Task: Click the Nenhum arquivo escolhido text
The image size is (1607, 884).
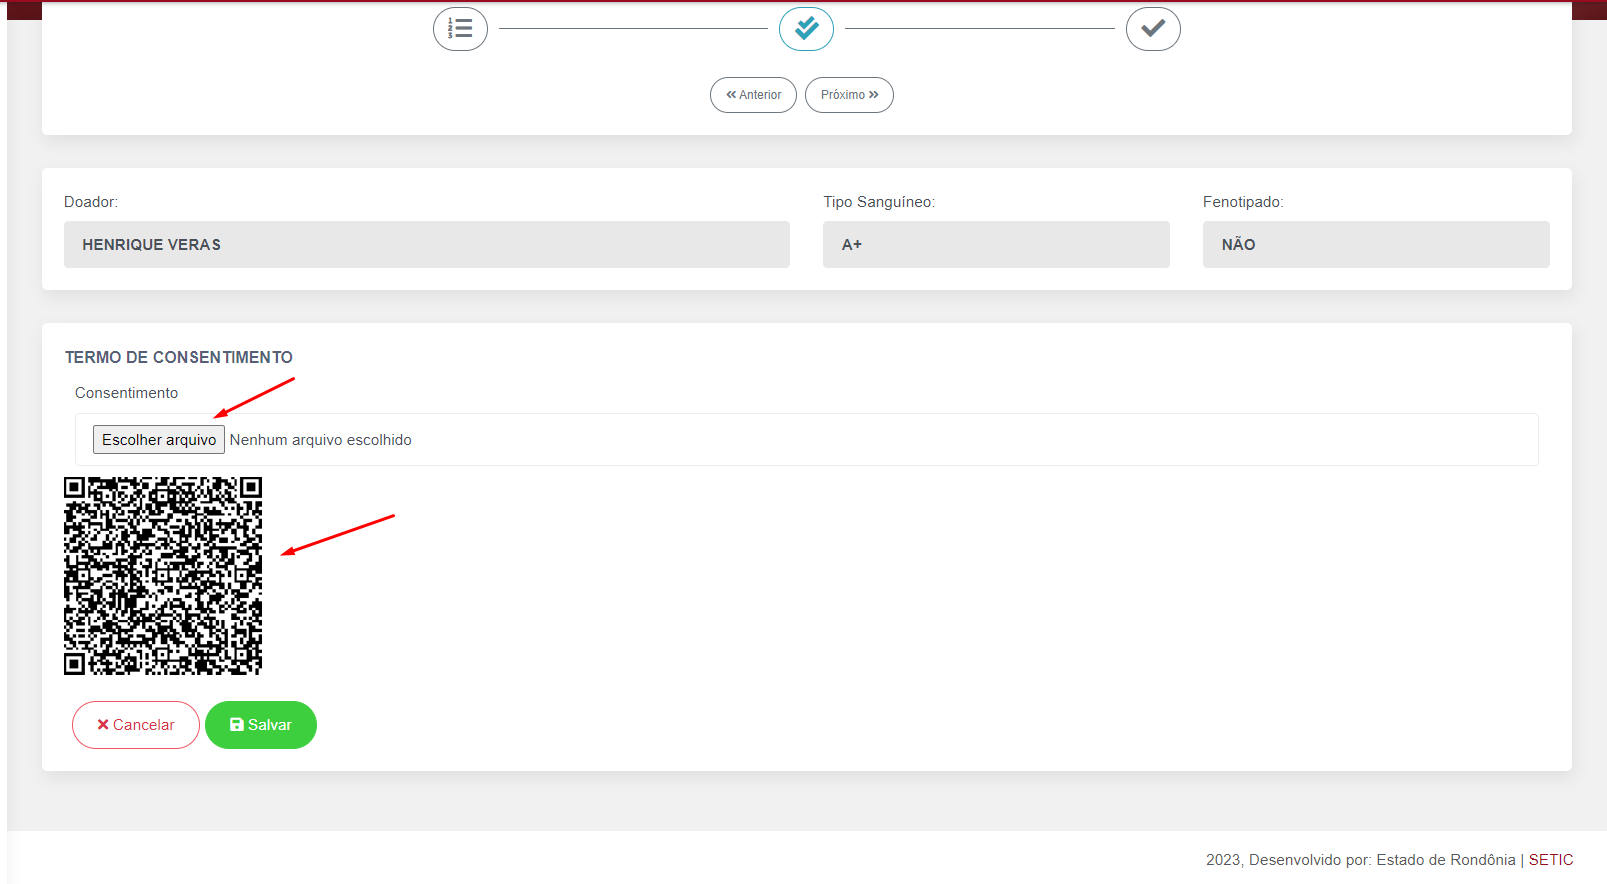Action: click(321, 440)
